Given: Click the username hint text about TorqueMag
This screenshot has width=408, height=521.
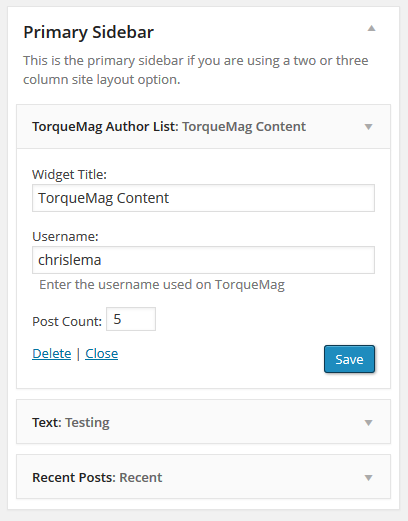Looking at the screenshot, I should (162, 285).
